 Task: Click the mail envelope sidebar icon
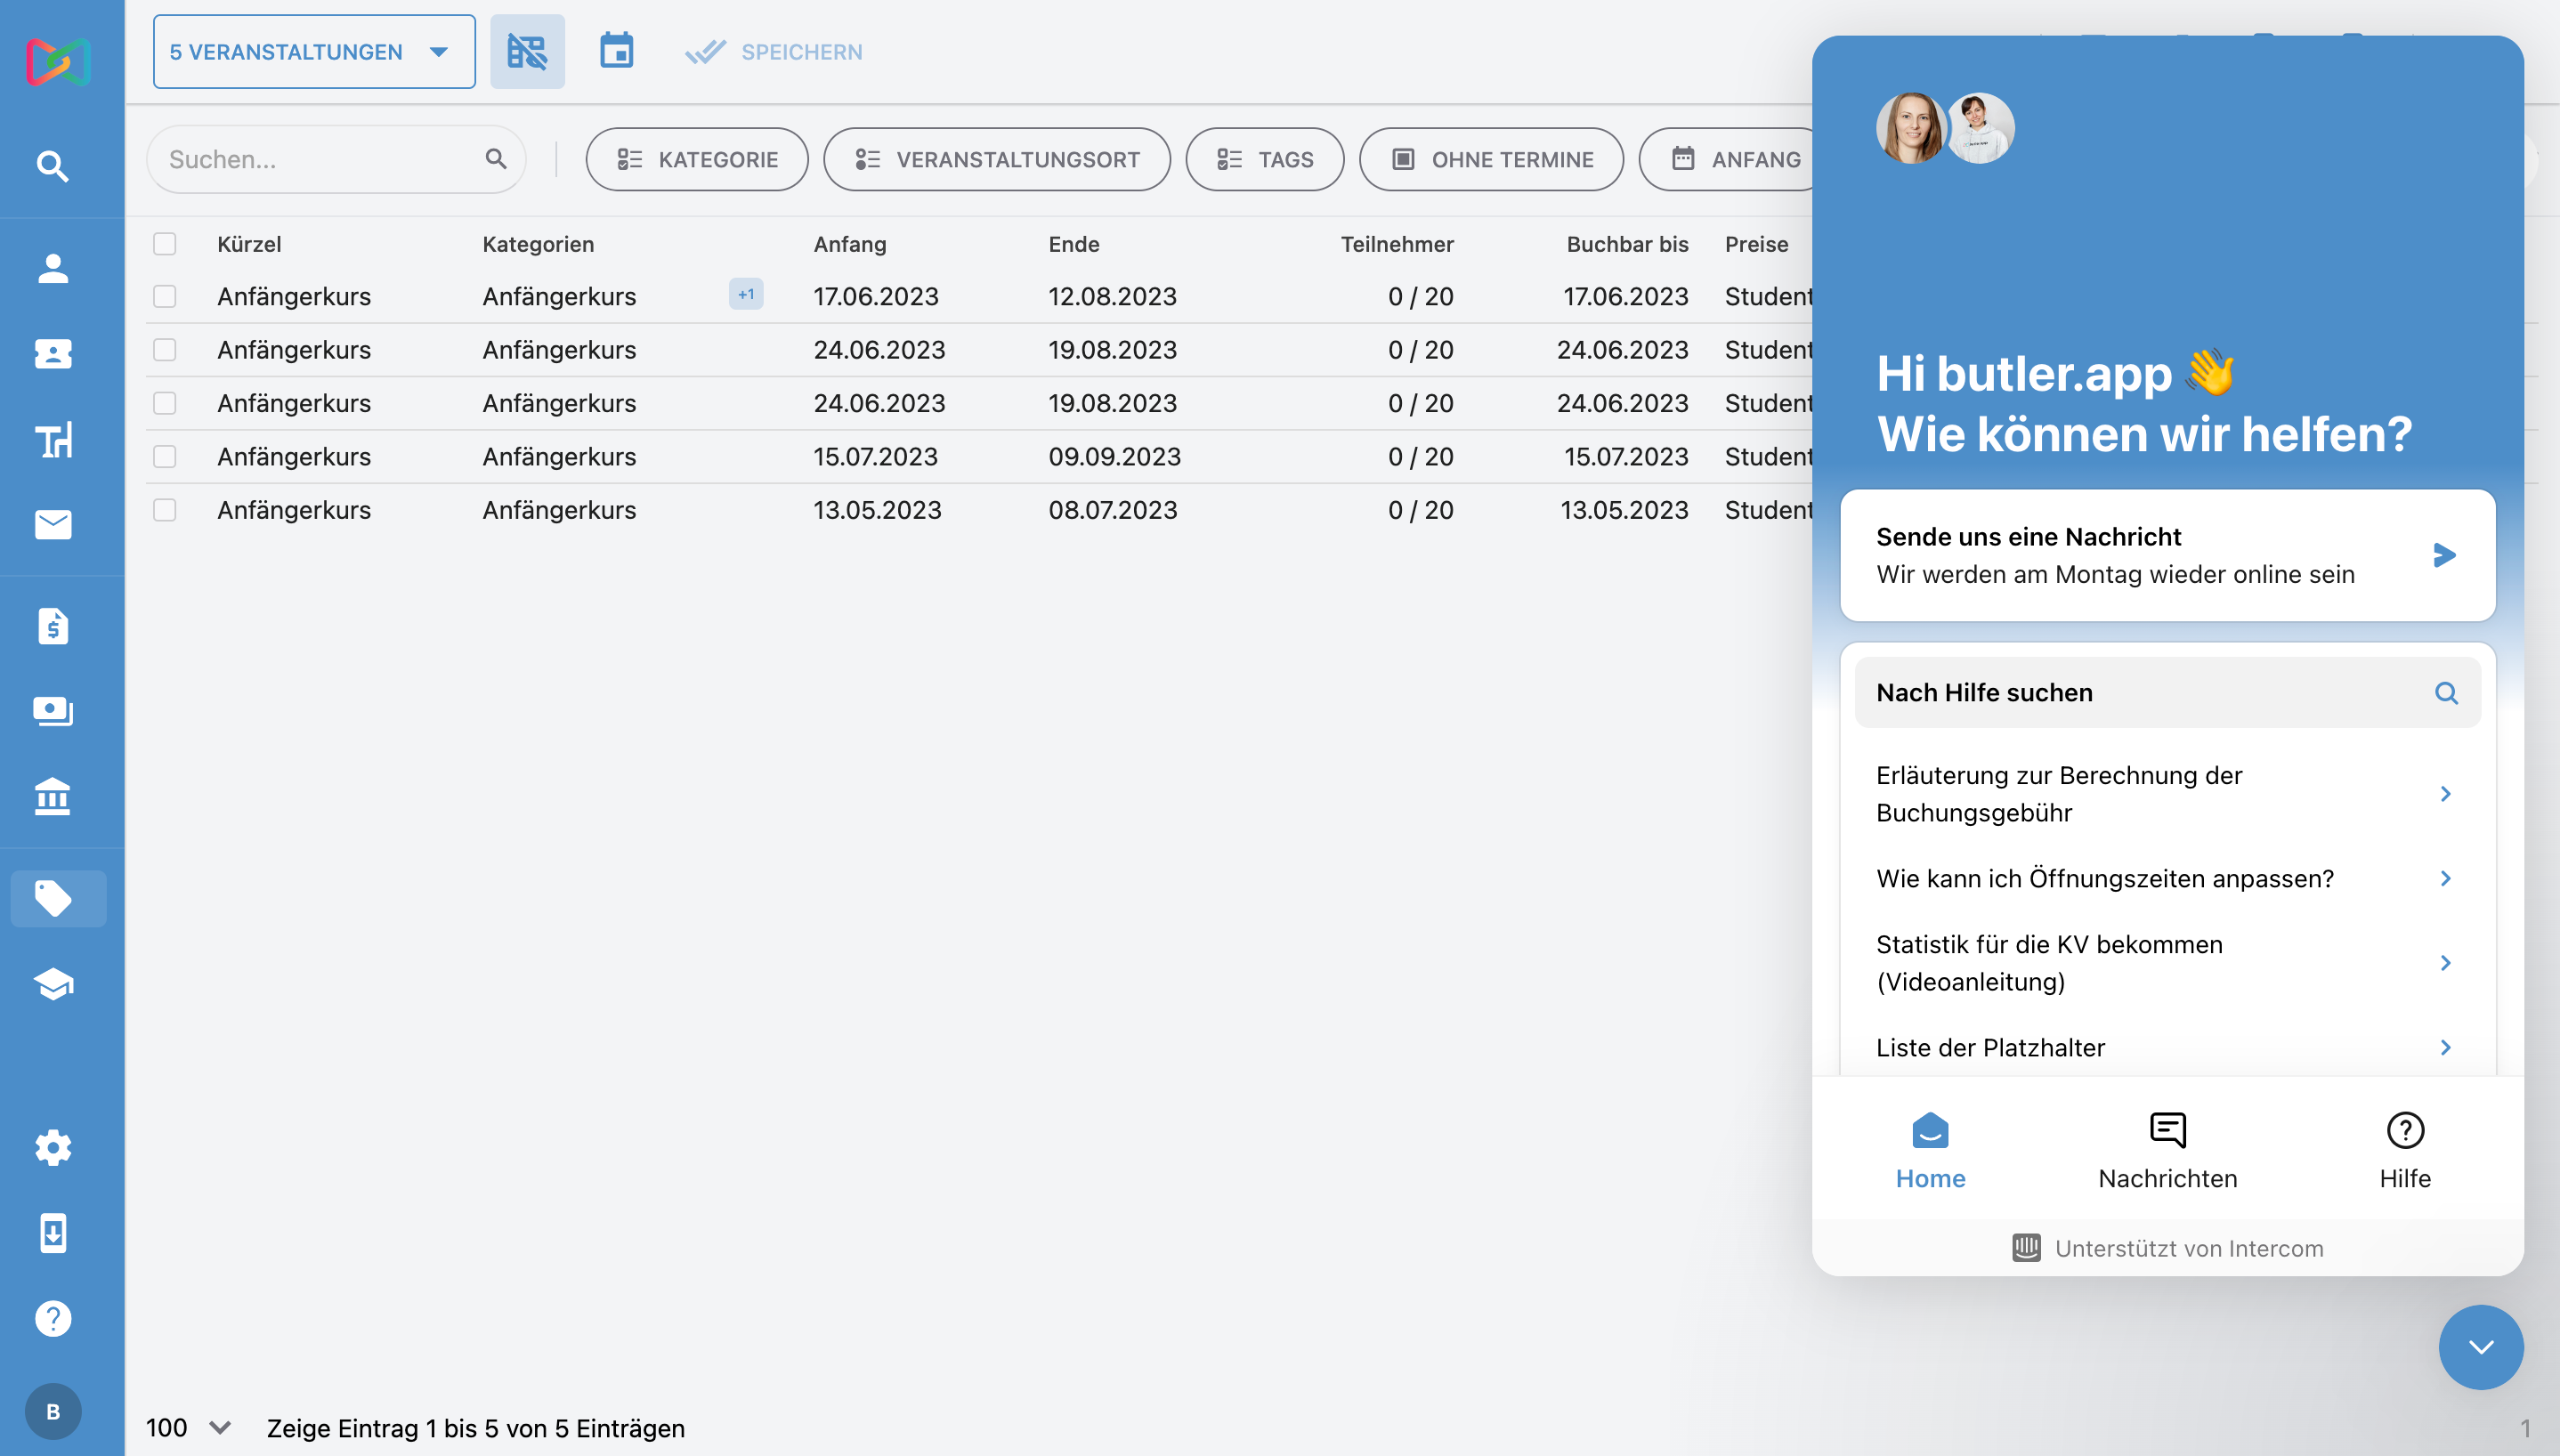tap(53, 524)
